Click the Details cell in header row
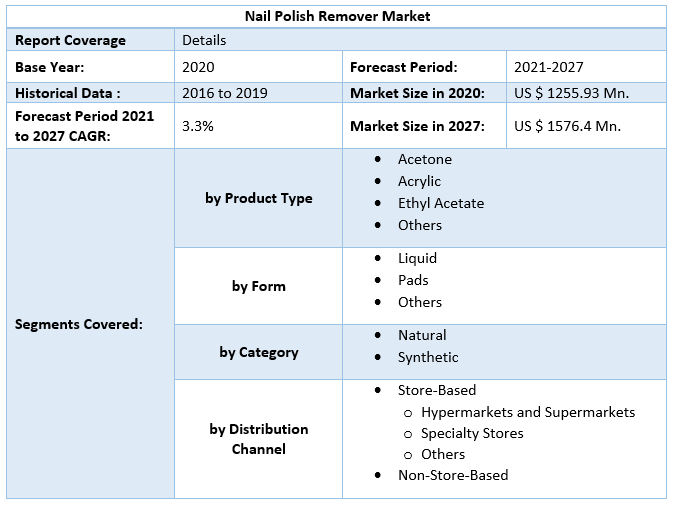This screenshot has width=676, height=508. [204, 40]
